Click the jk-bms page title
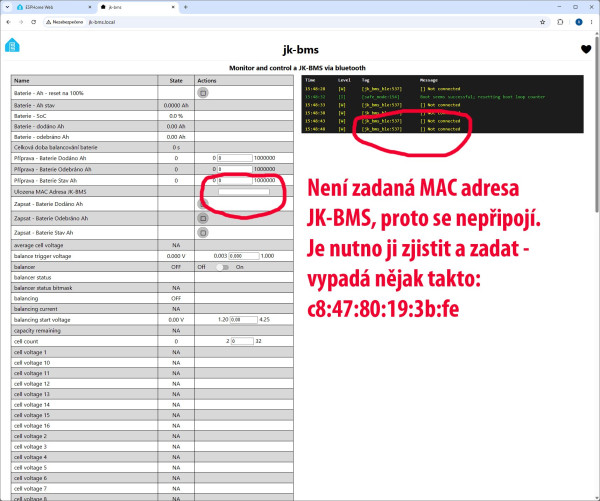Screen dimensions: 600x501 pyautogui.click(x=300, y=50)
